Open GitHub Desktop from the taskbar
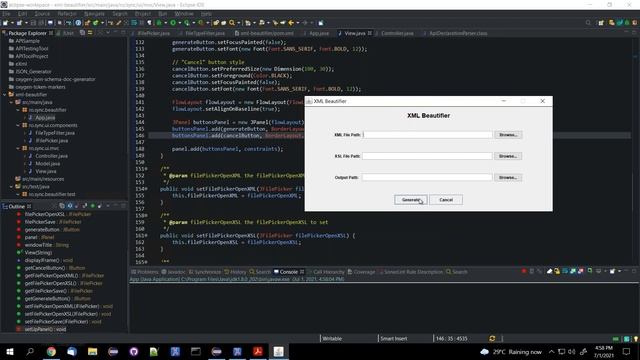 pos(134,351)
